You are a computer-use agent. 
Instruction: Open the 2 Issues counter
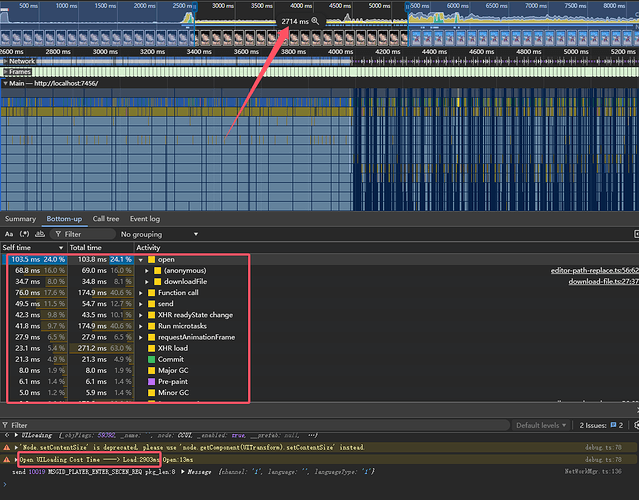[601, 425]
